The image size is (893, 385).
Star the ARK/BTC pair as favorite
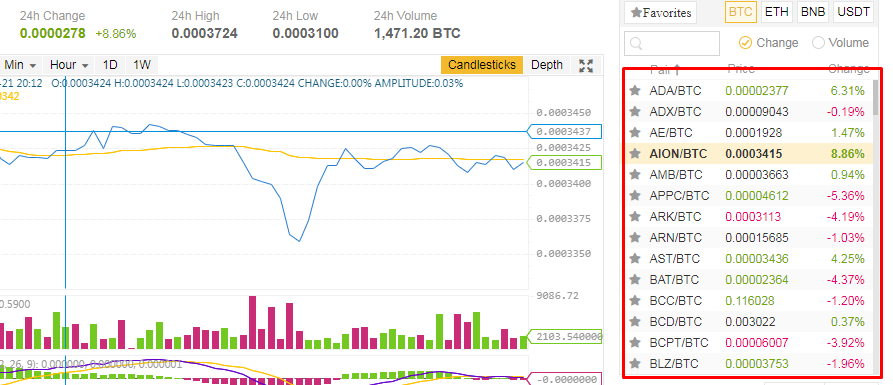[634, 216]
